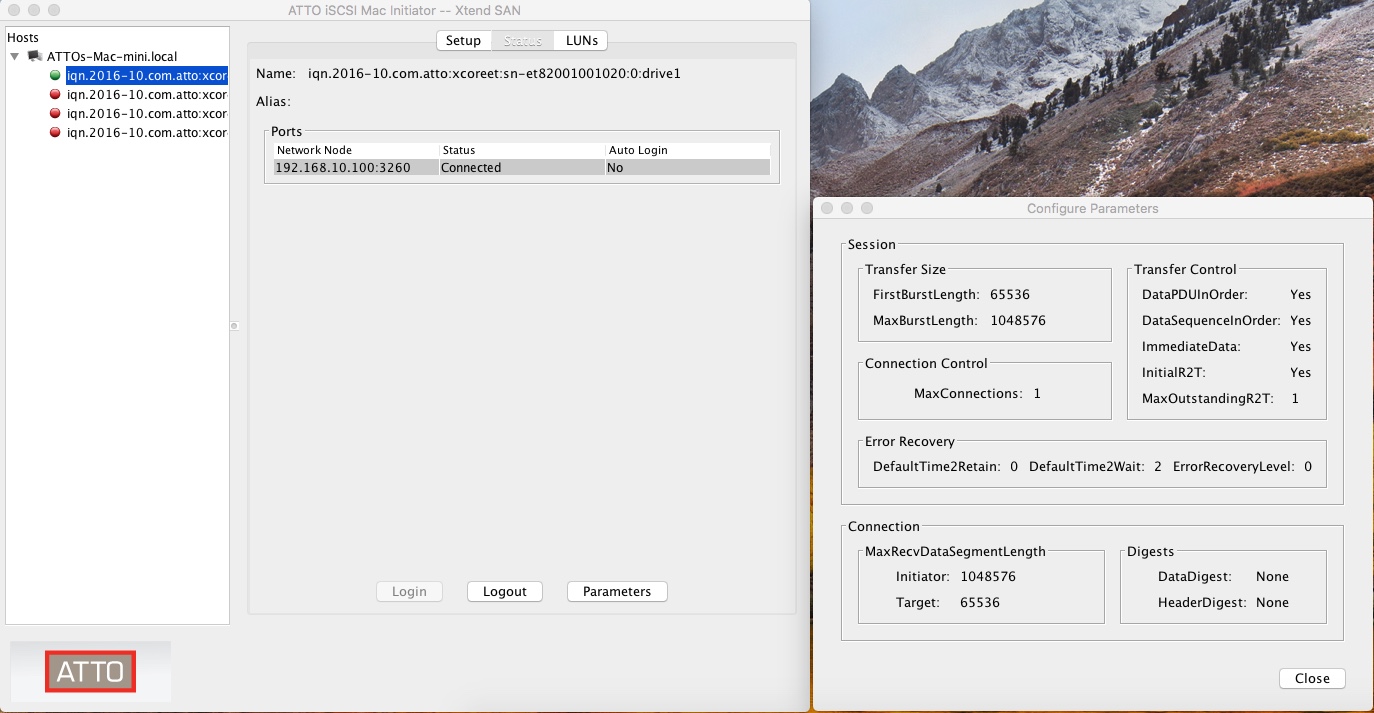The height and width of the screenshot is (713, 1374).
Task: Click the red status icon of third target
Action: pyautogui.click(x=55, y=113)
